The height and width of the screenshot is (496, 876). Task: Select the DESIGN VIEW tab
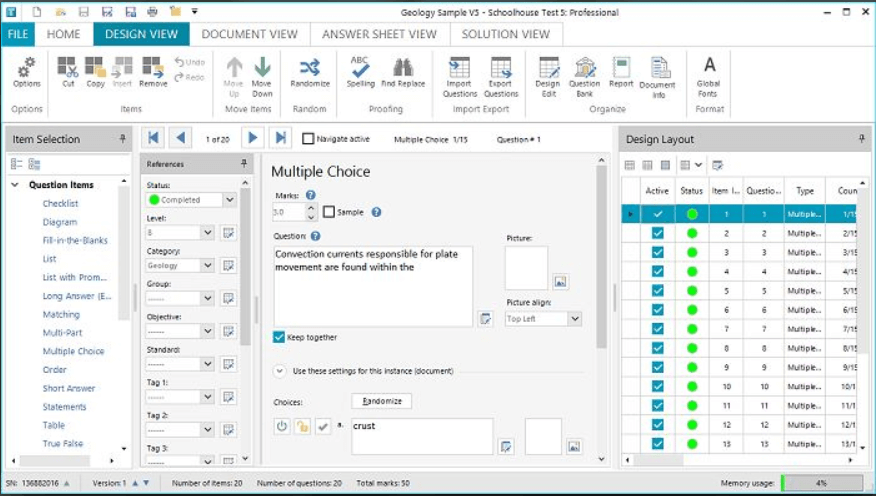click(141, 34)
